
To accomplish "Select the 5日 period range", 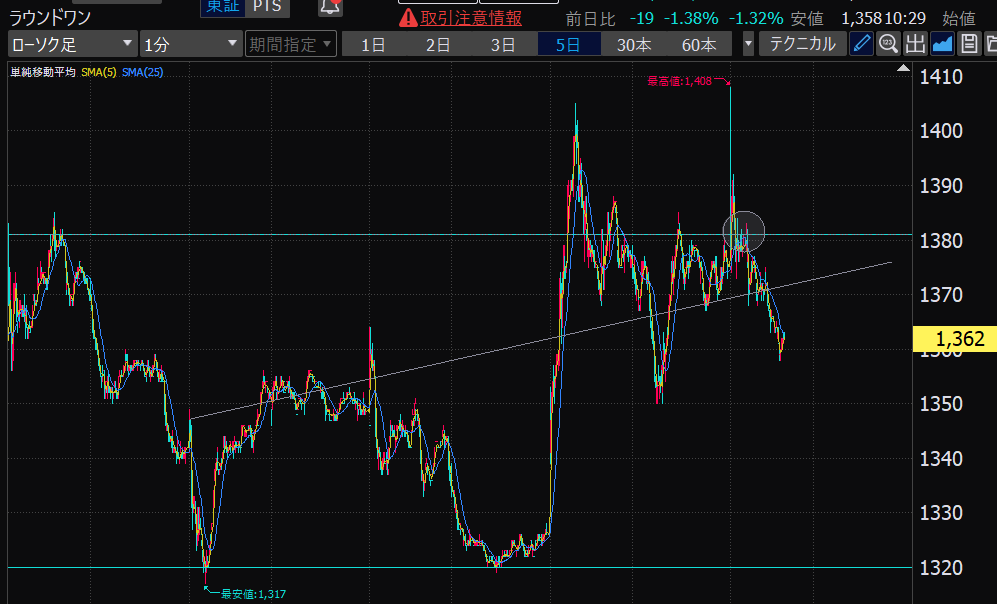I will (568, 44).
